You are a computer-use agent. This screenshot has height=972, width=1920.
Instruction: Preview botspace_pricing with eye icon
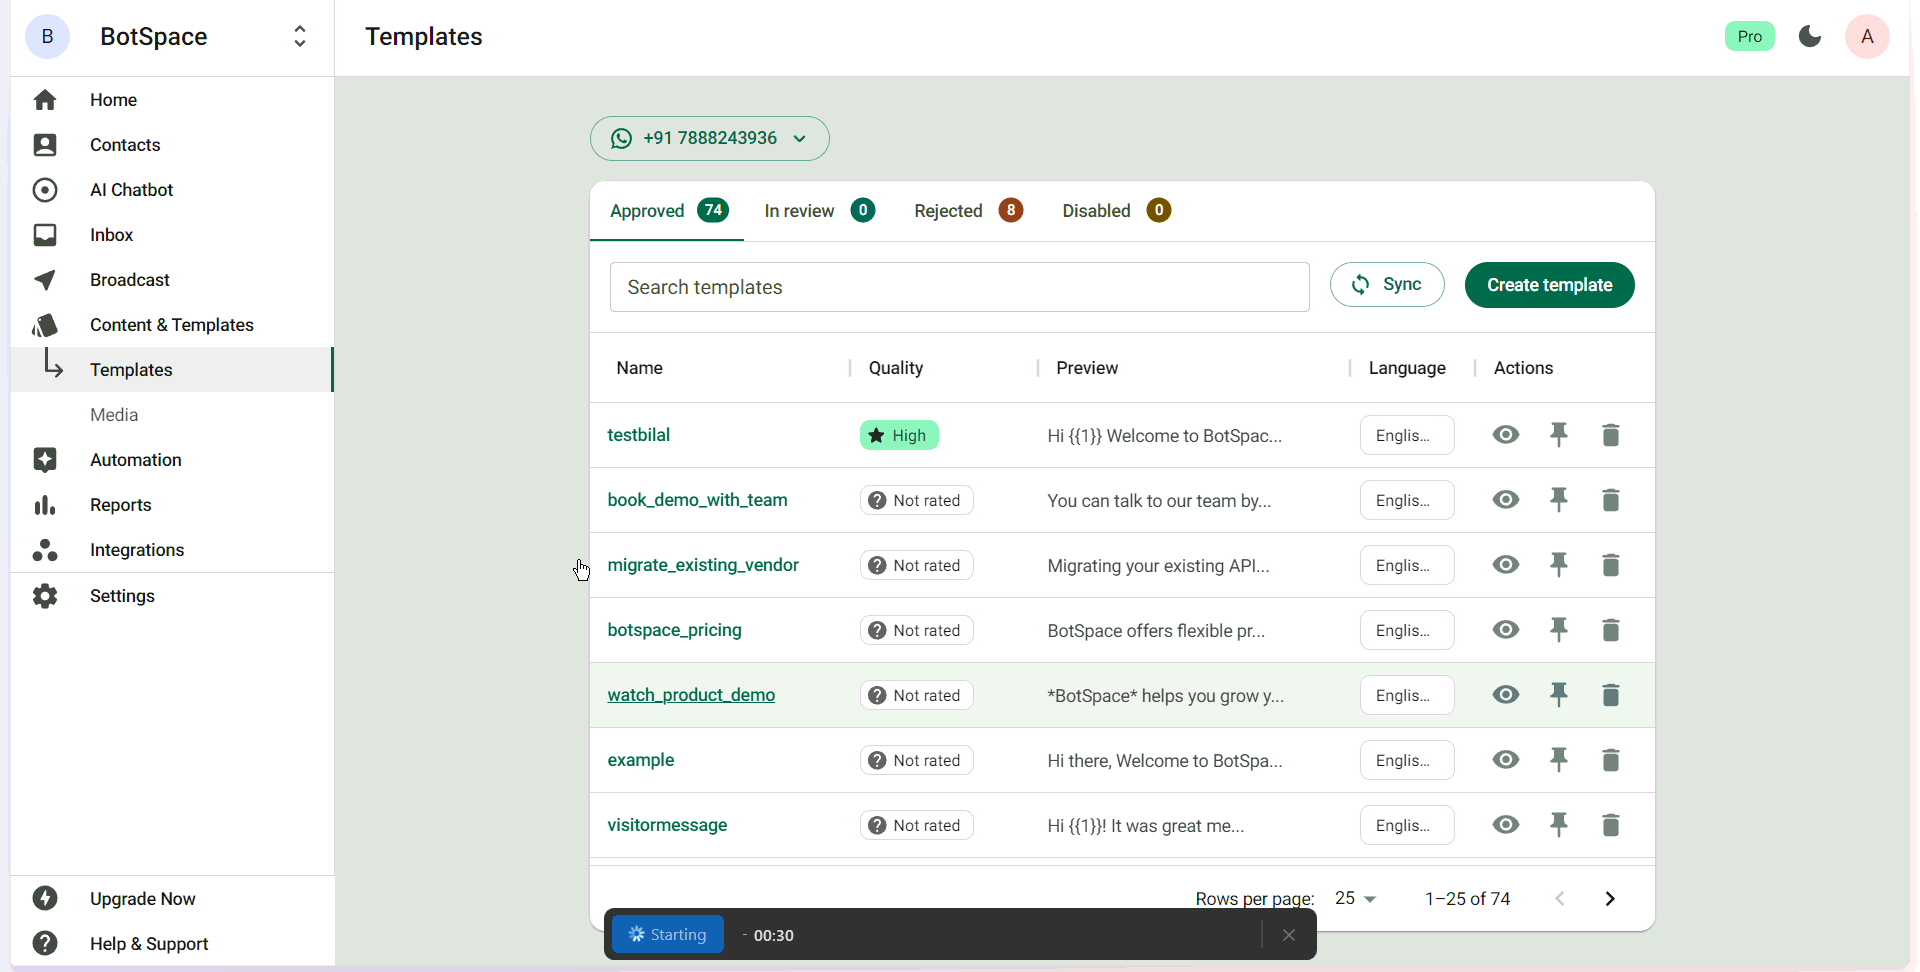(1506, 630)
